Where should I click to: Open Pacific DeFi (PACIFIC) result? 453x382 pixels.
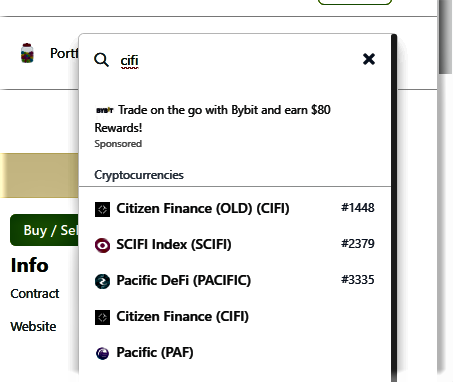coord(235,281)
